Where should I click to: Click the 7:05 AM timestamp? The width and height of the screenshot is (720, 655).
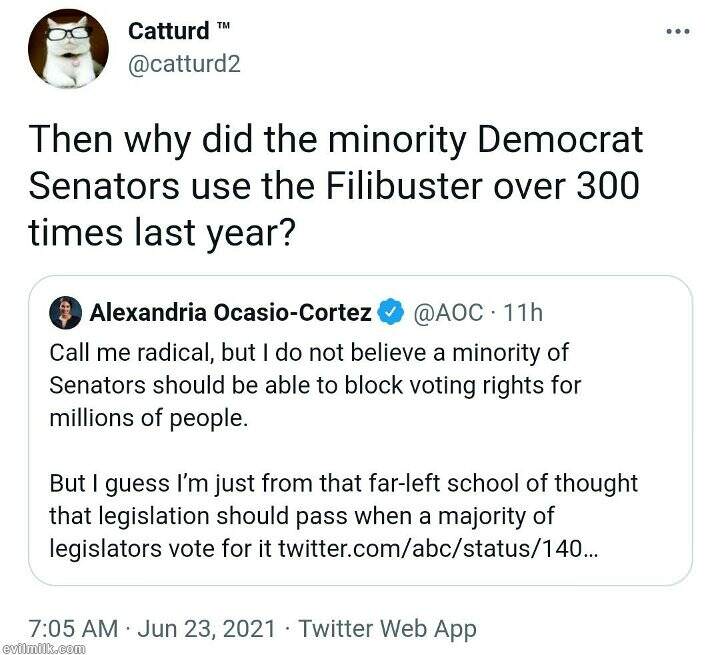coord(77,629)
